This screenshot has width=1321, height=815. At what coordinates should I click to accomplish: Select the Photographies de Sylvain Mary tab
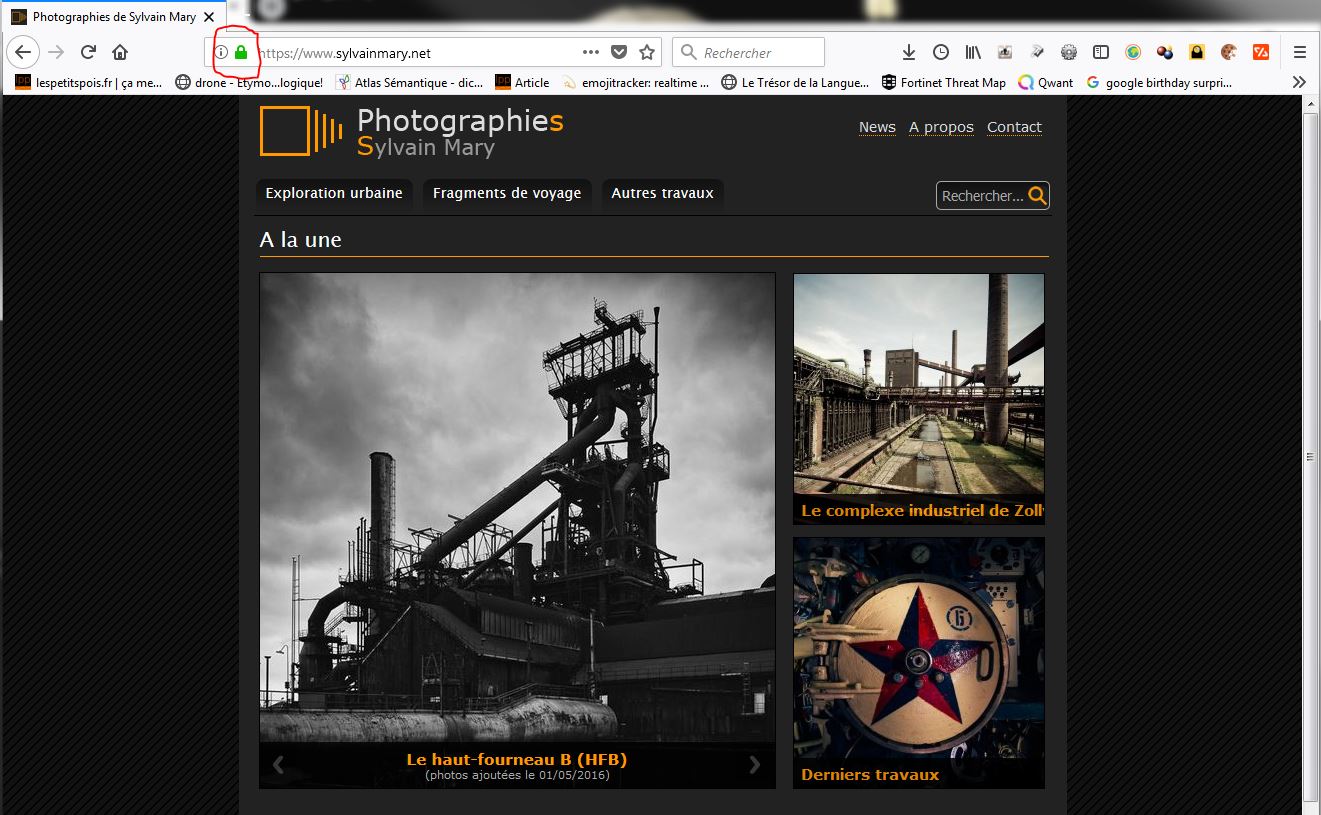point(113,17)
